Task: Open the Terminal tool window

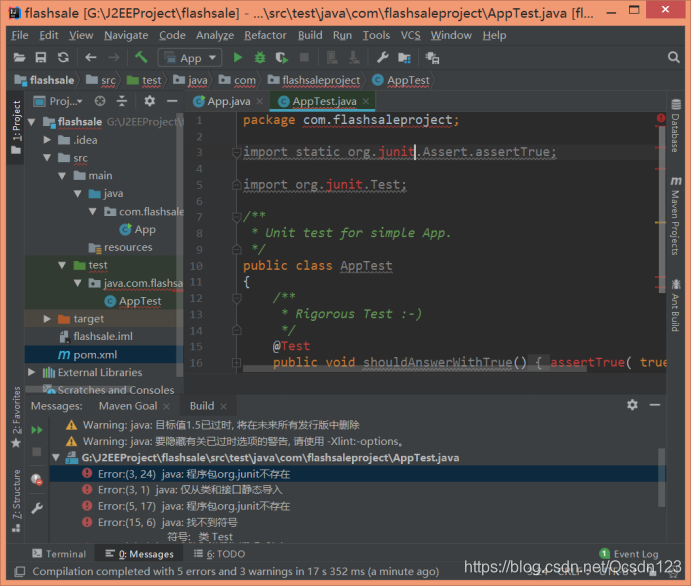Action: [60, 554]
